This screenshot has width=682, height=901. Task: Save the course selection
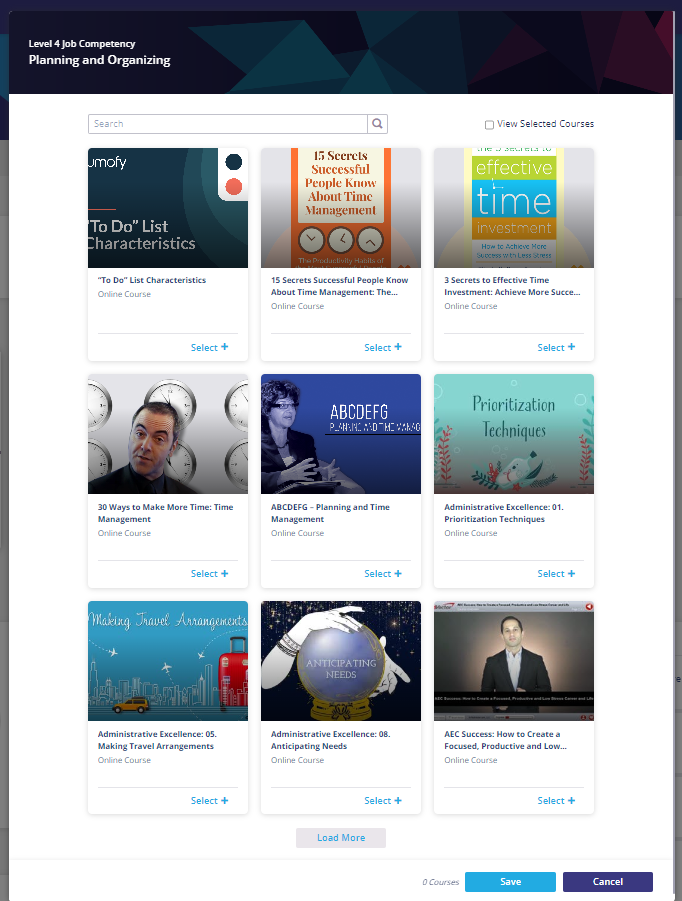(510, 881)
